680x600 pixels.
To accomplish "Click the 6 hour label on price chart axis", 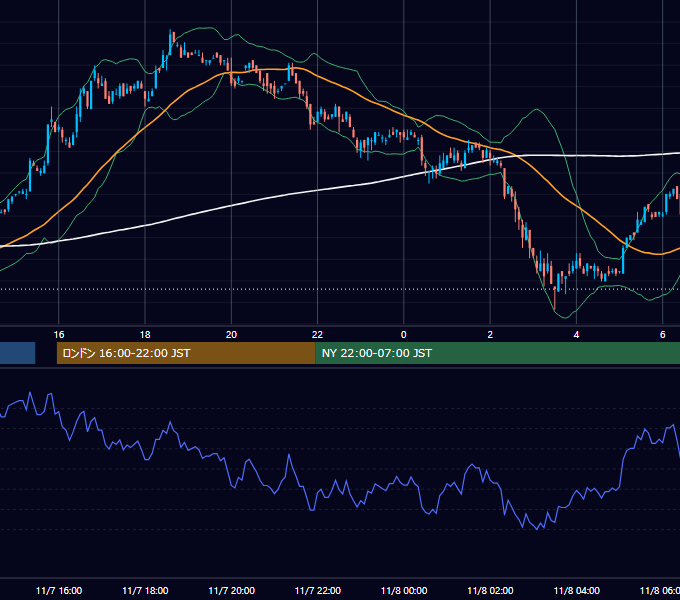I will [x=663, y=335].
